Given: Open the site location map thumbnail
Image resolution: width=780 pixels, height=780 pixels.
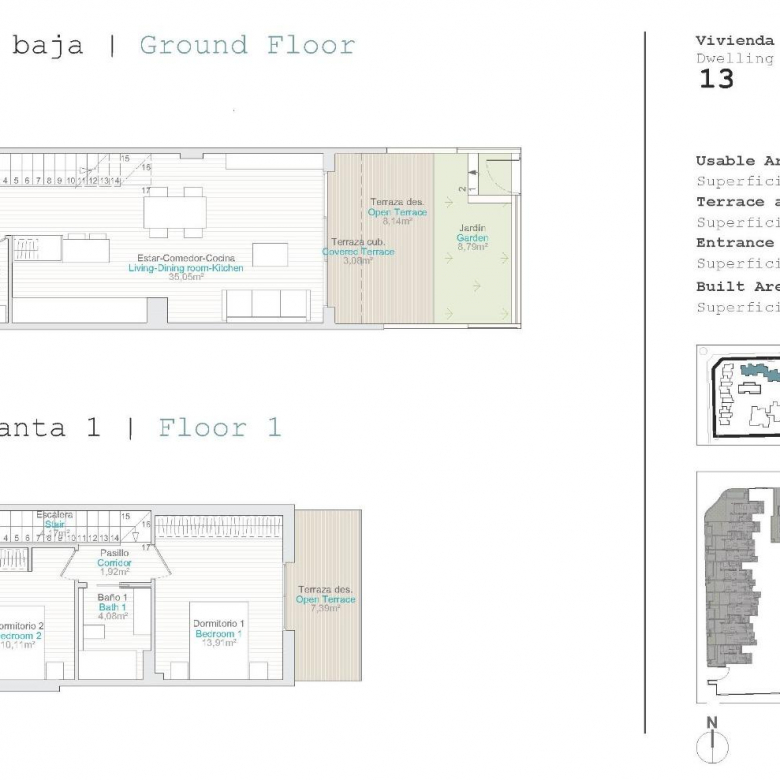Looking at the screenshot, I should pyautogui.click(x=738, y=395).
